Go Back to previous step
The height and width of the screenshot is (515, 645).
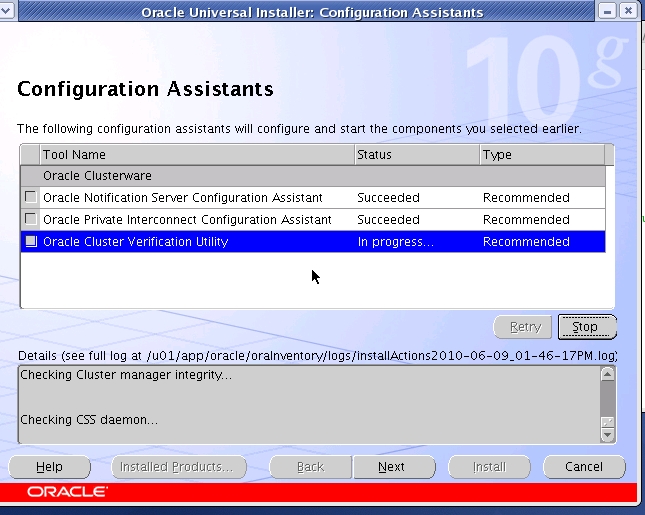coord(311,467)
